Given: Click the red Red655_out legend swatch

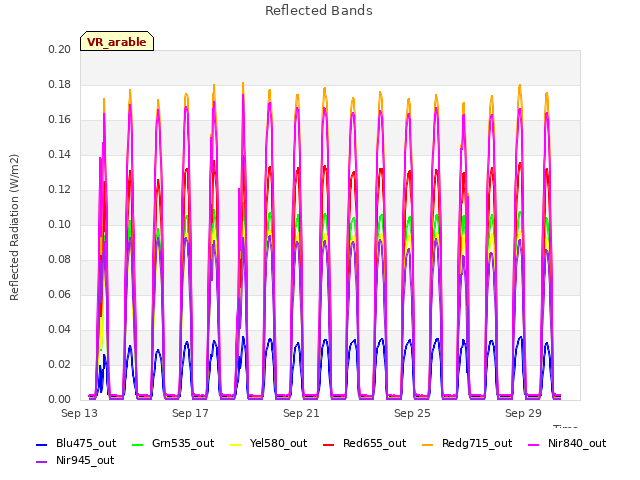Looking at the screenshot, I should point(329,444).
